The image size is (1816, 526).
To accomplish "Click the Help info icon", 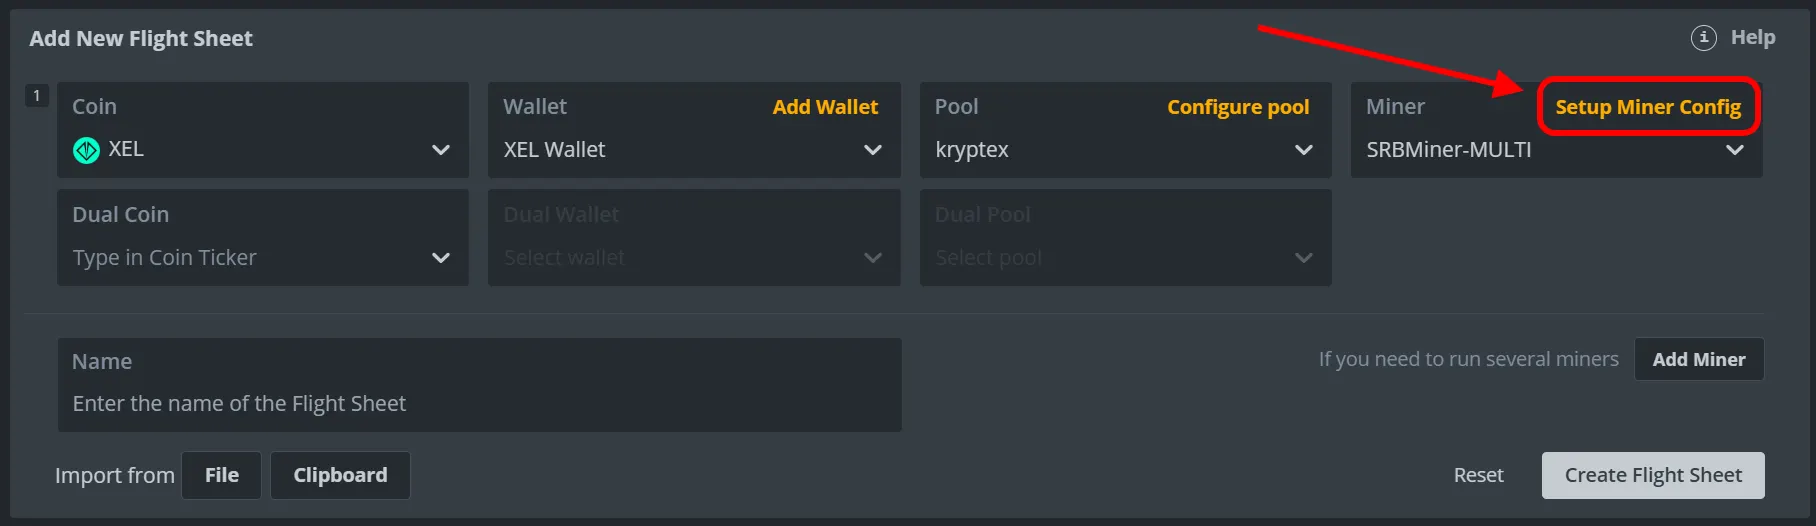I will tap(1703, 38).
